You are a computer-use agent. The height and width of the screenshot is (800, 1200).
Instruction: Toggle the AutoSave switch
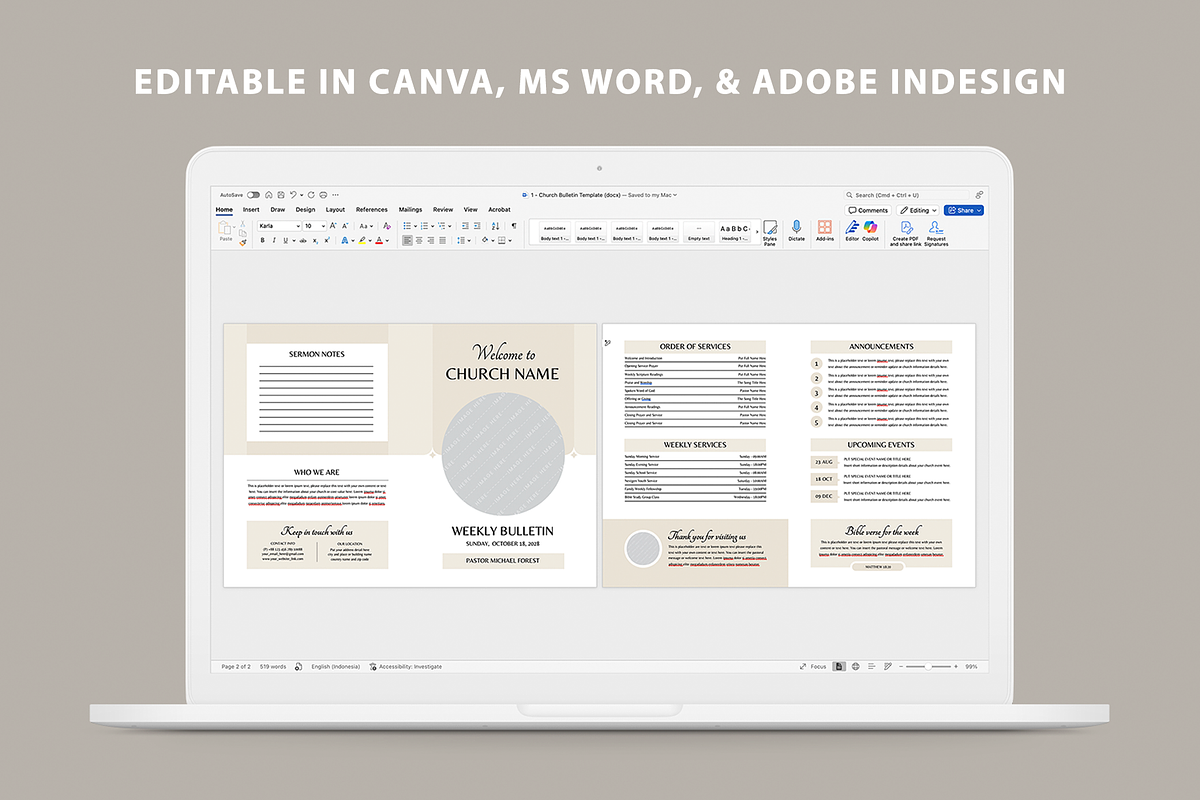tap(253, 195)
